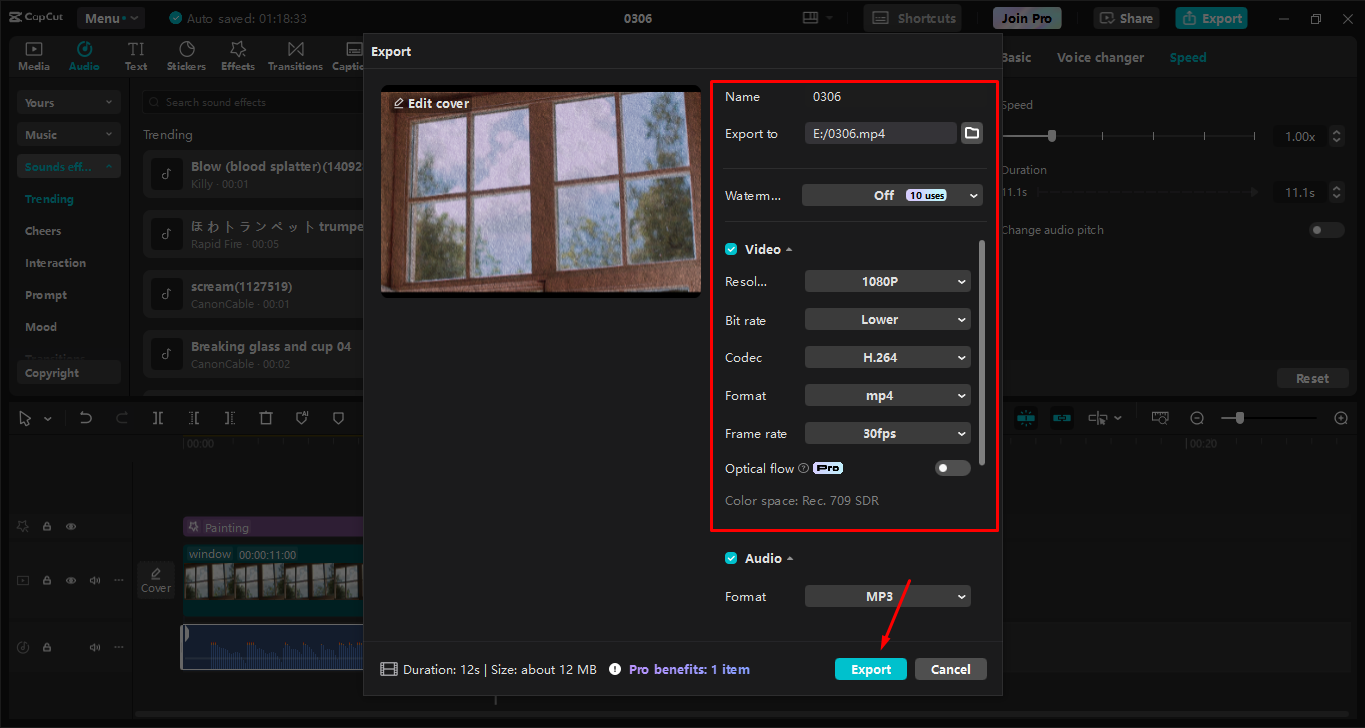Open the folder browser for export location
This screenshot has width=1365, height=728.
(x=971, y=132)
